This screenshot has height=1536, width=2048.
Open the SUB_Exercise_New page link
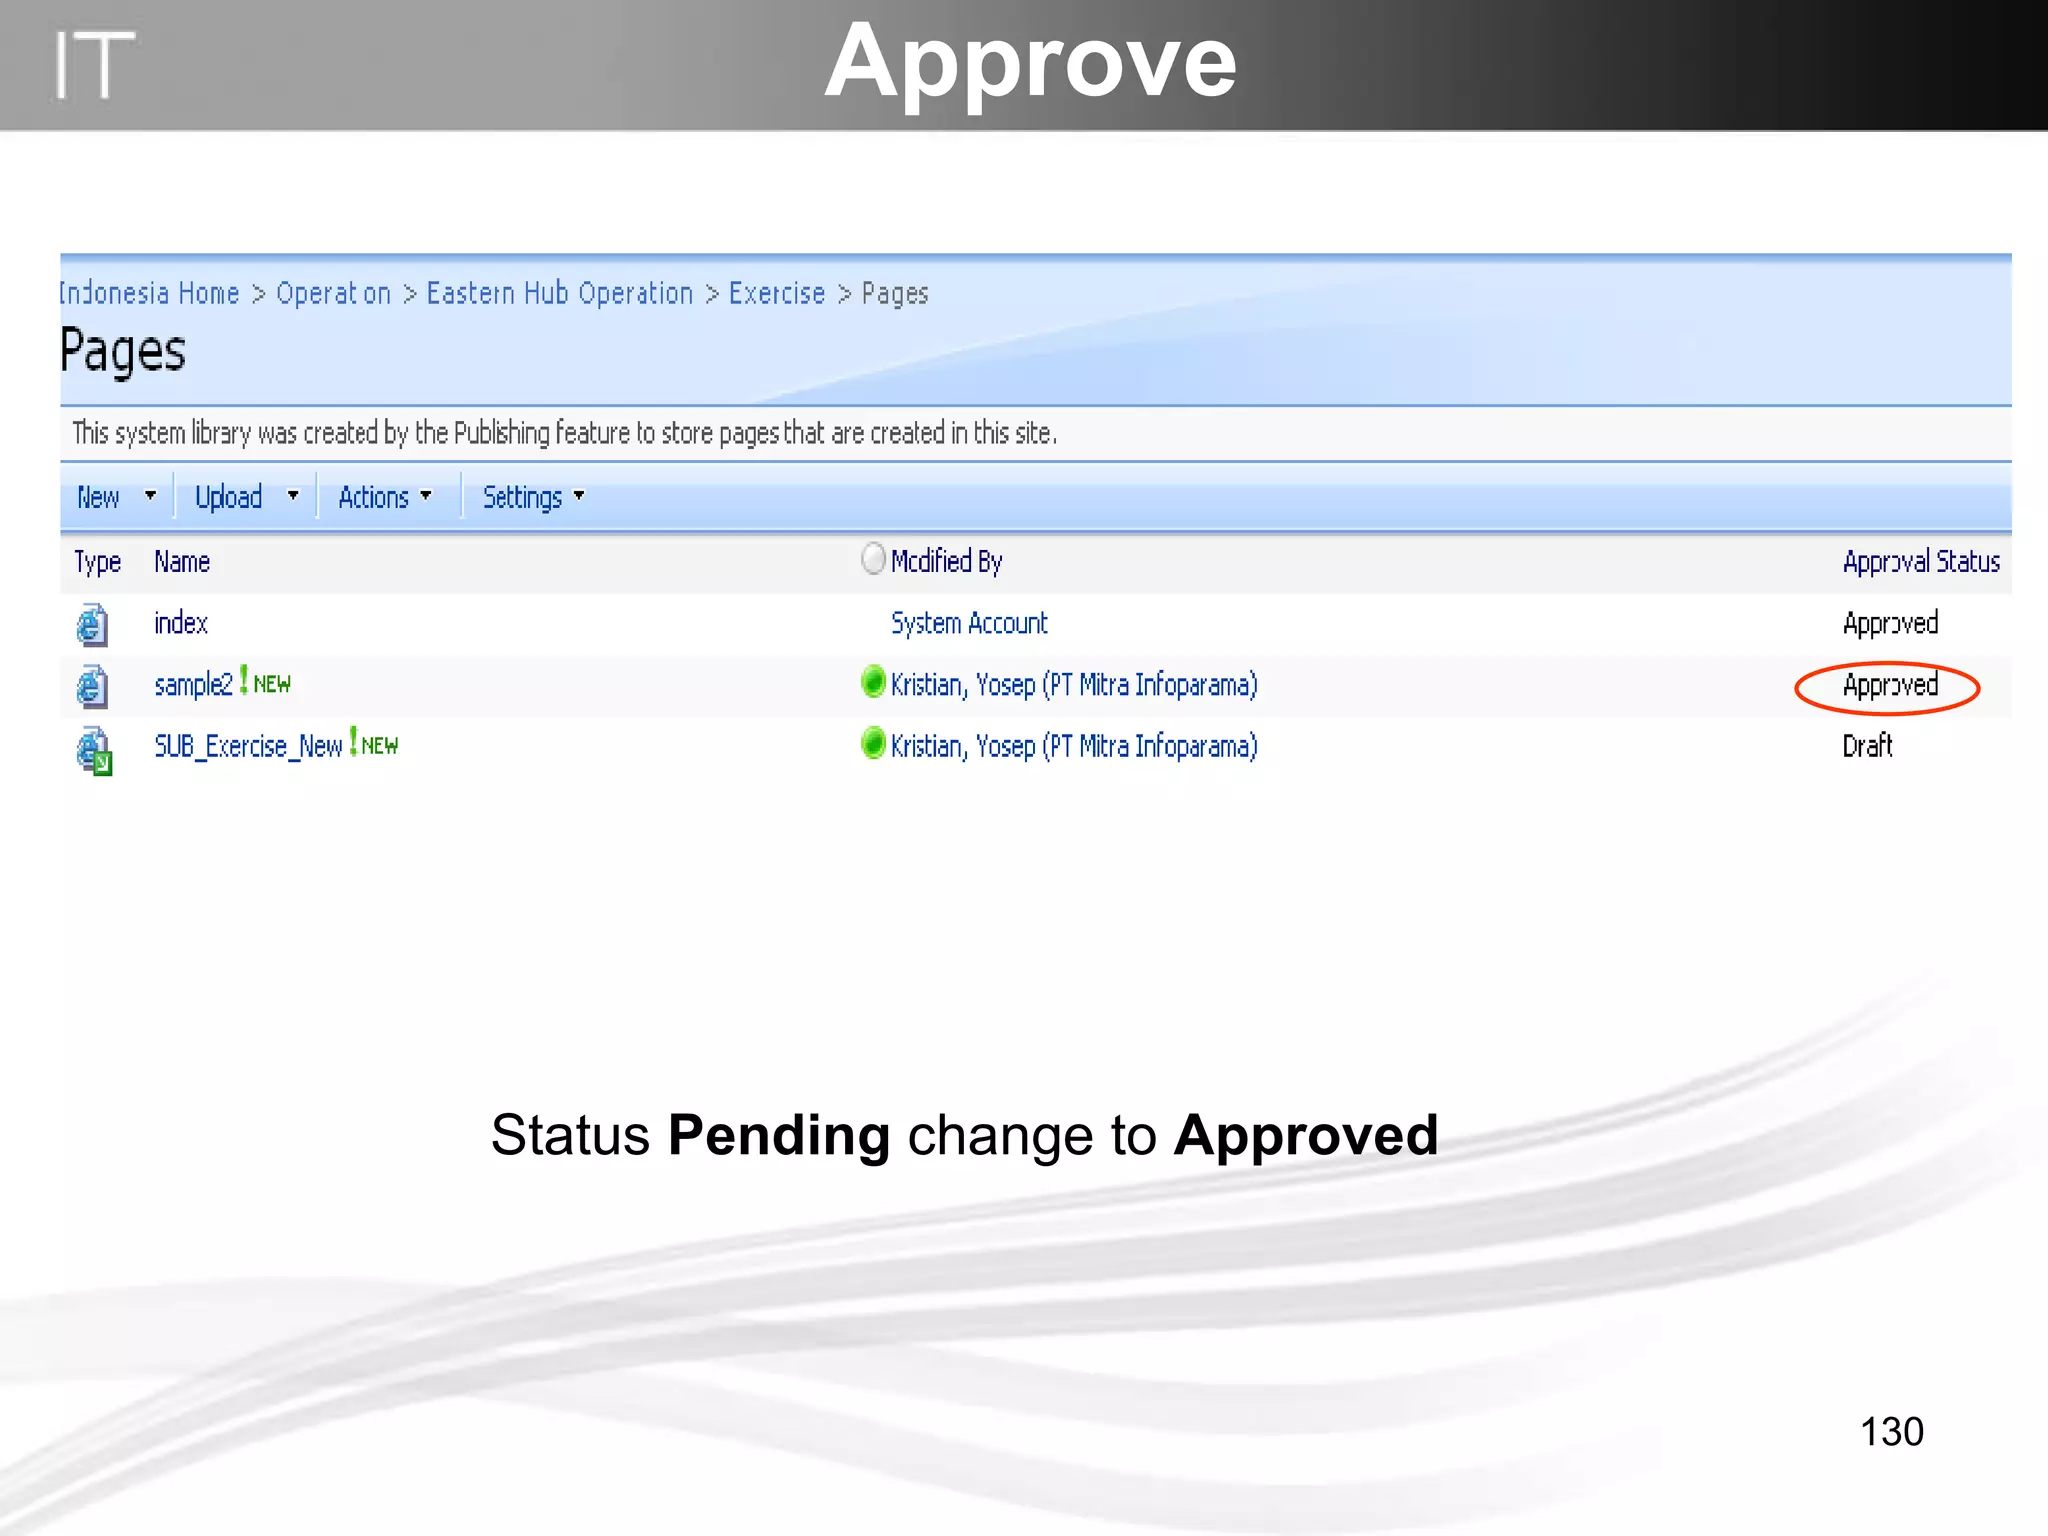tap(248, 746)
